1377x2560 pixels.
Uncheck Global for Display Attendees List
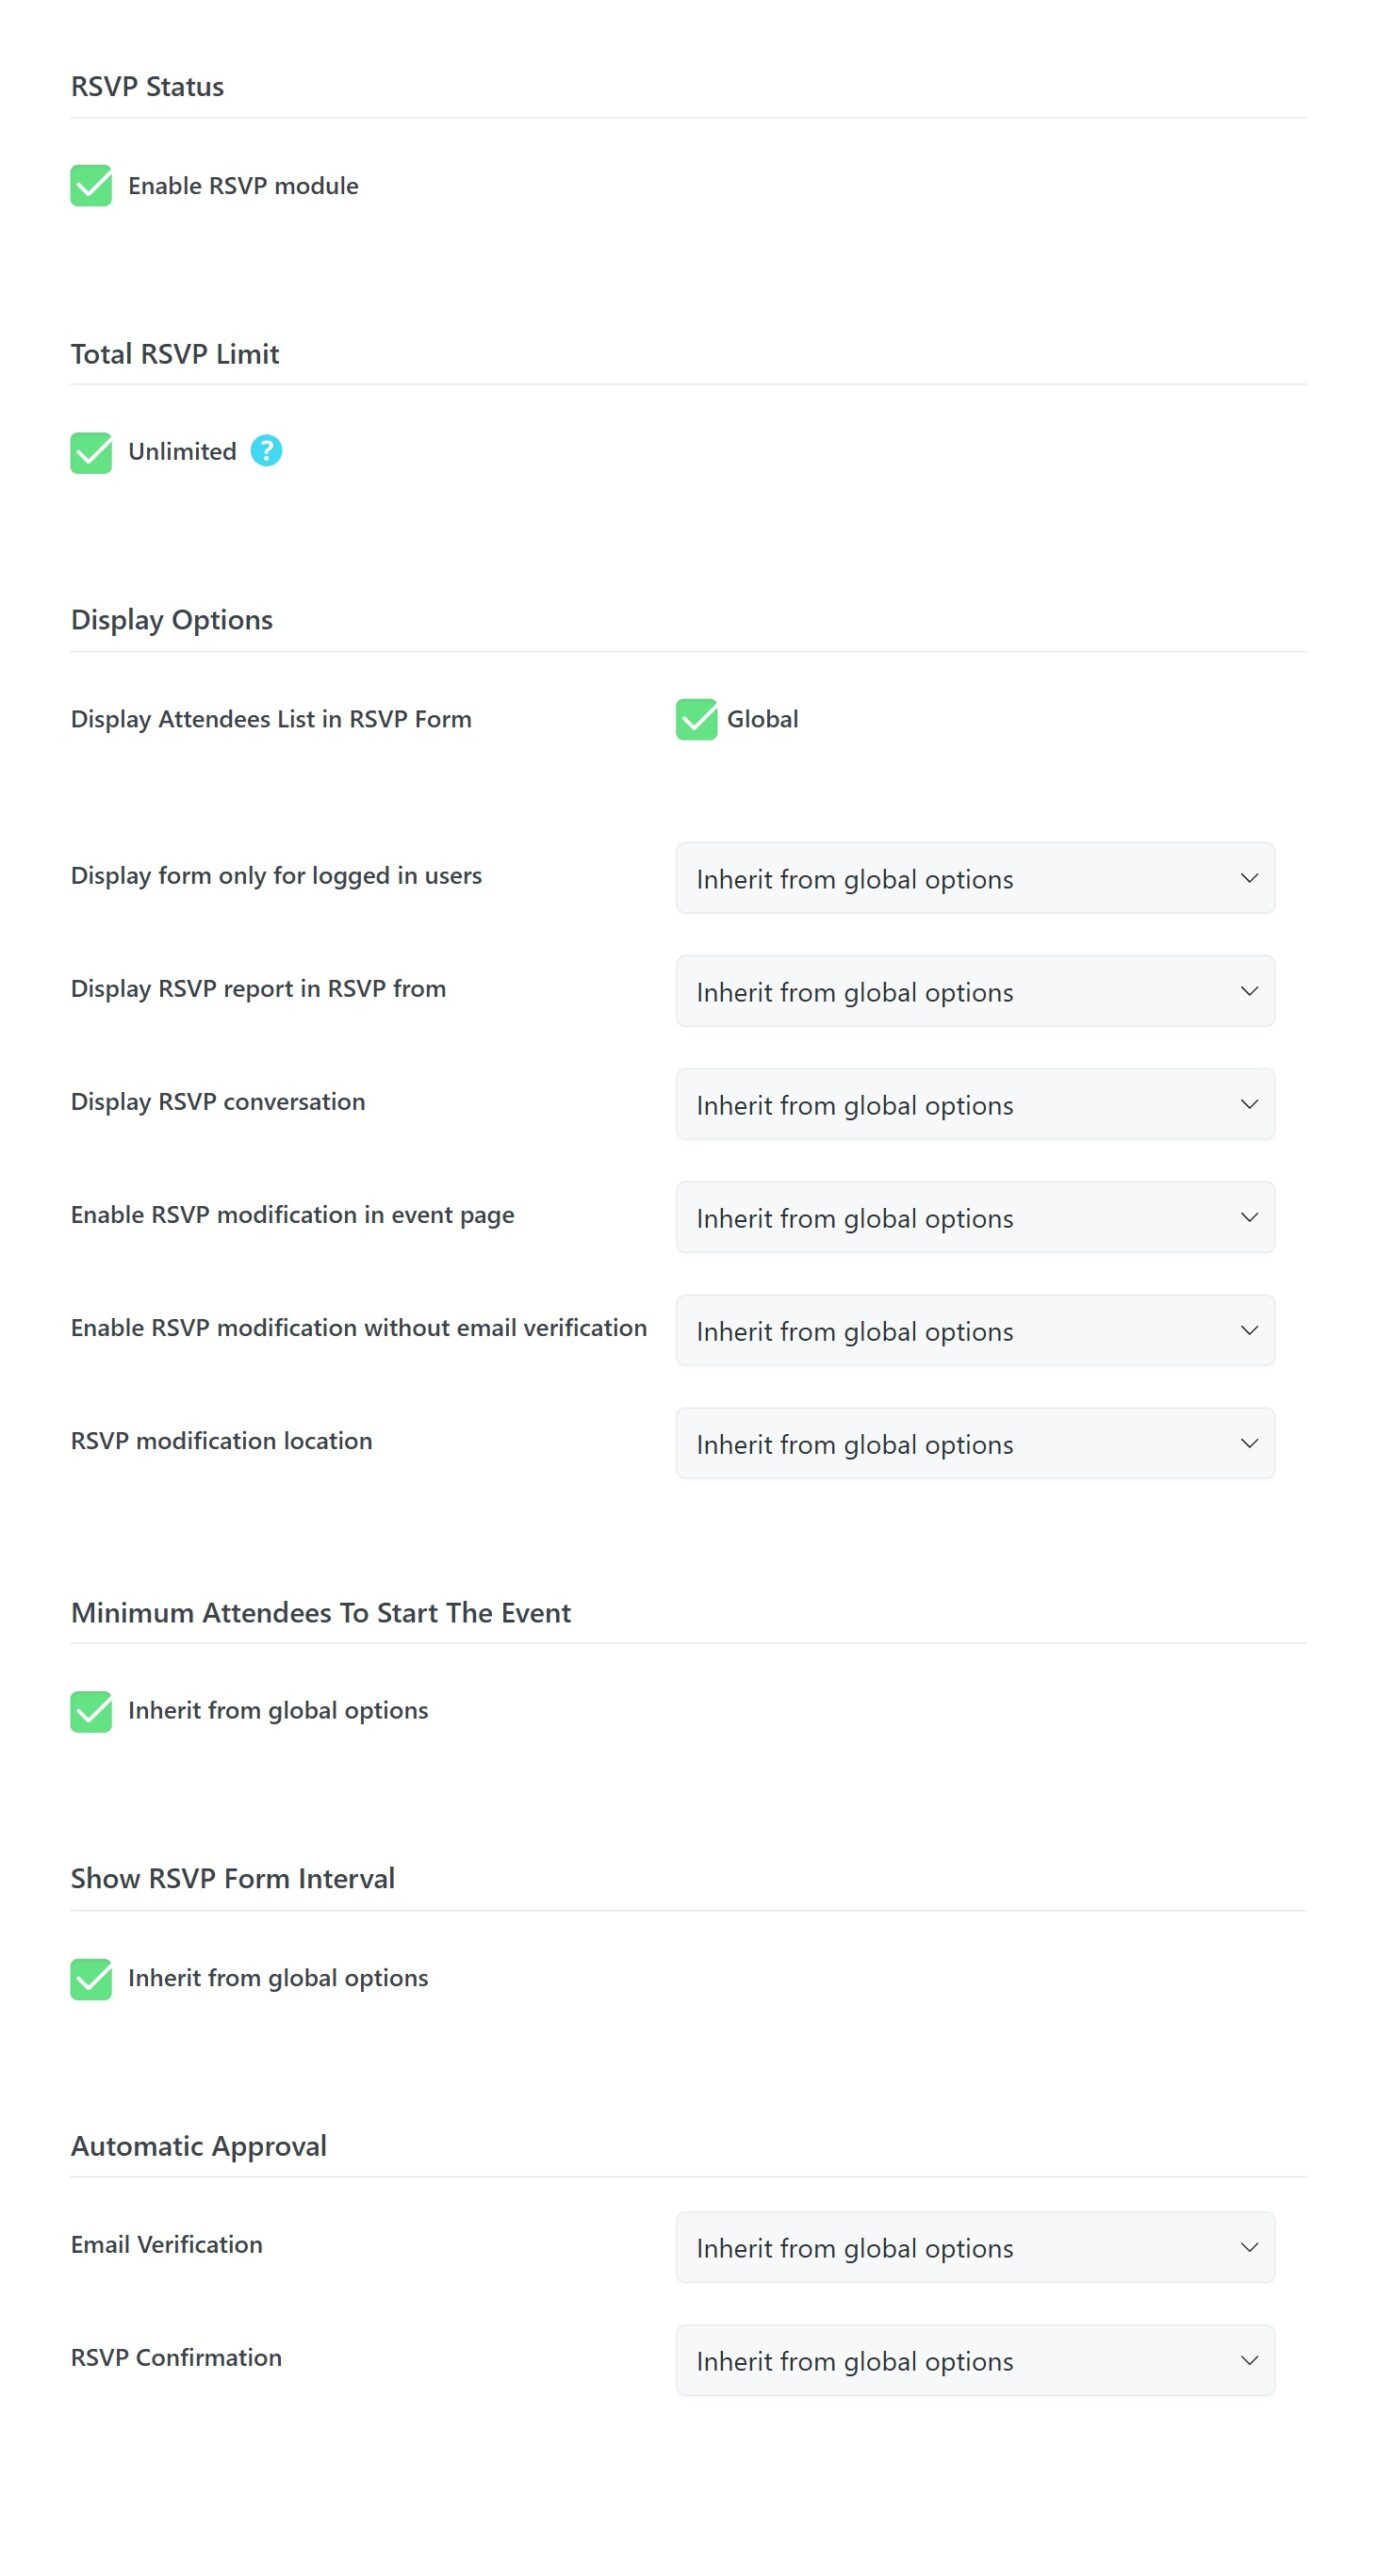[696, 719]
